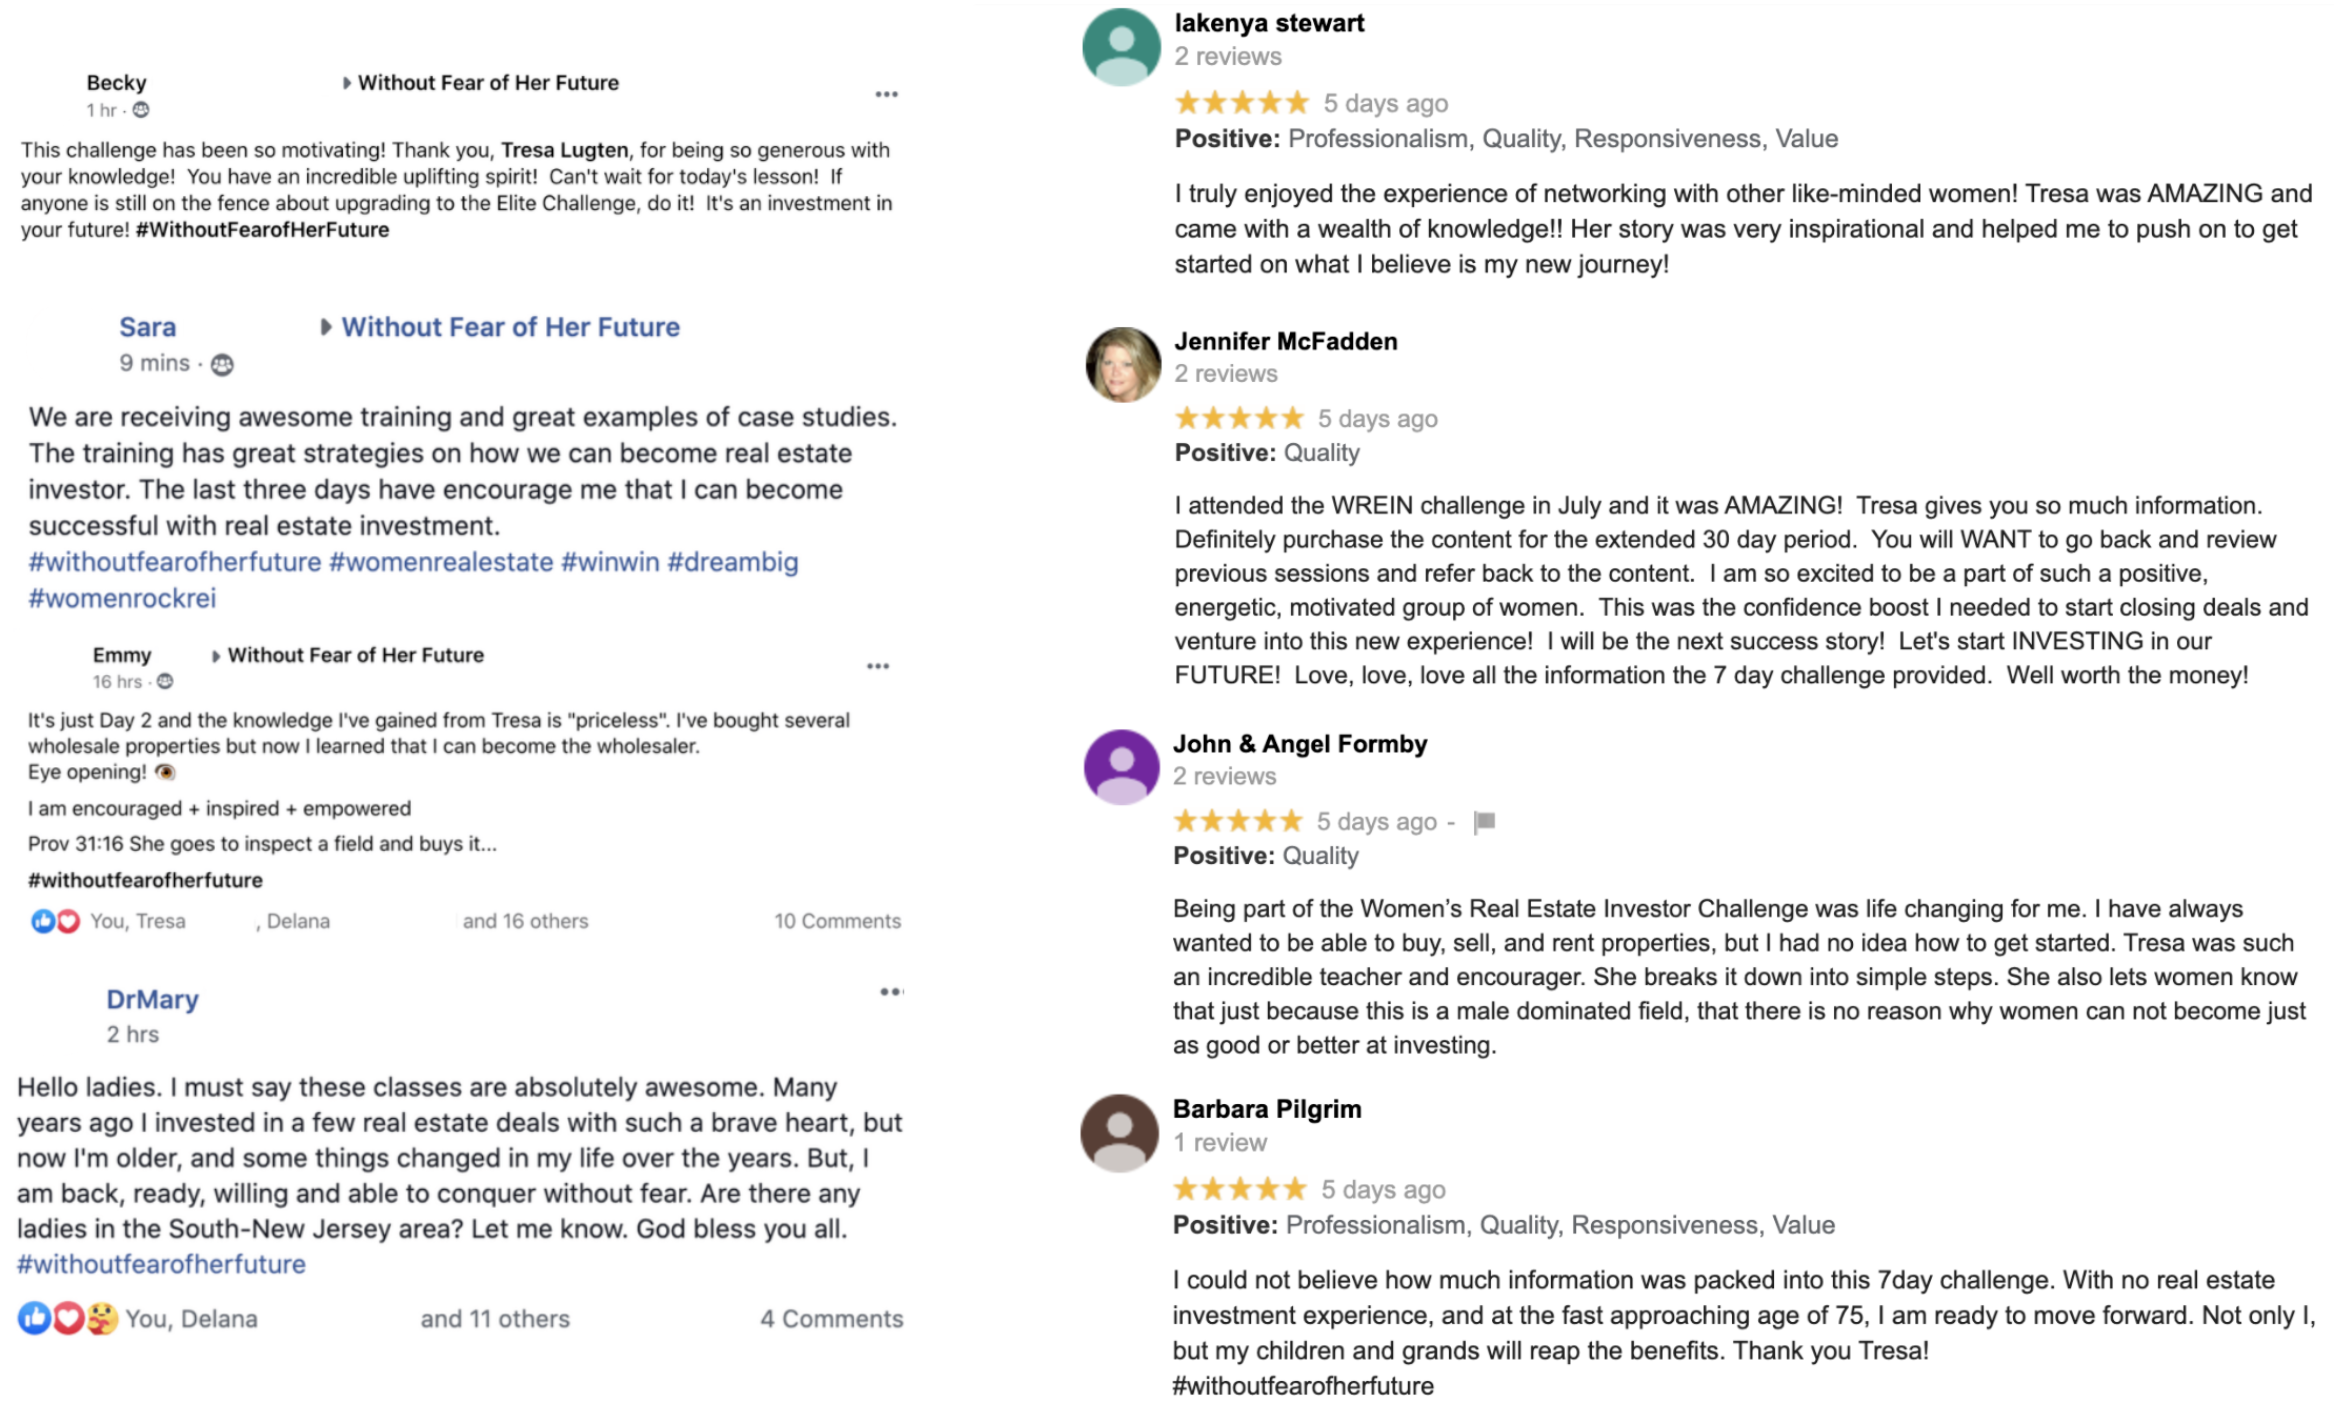Open the 4 Comments on DrMary's post
Image resolution: width=2334 pixels, height=1414 pixels.
coord(831,1319)
